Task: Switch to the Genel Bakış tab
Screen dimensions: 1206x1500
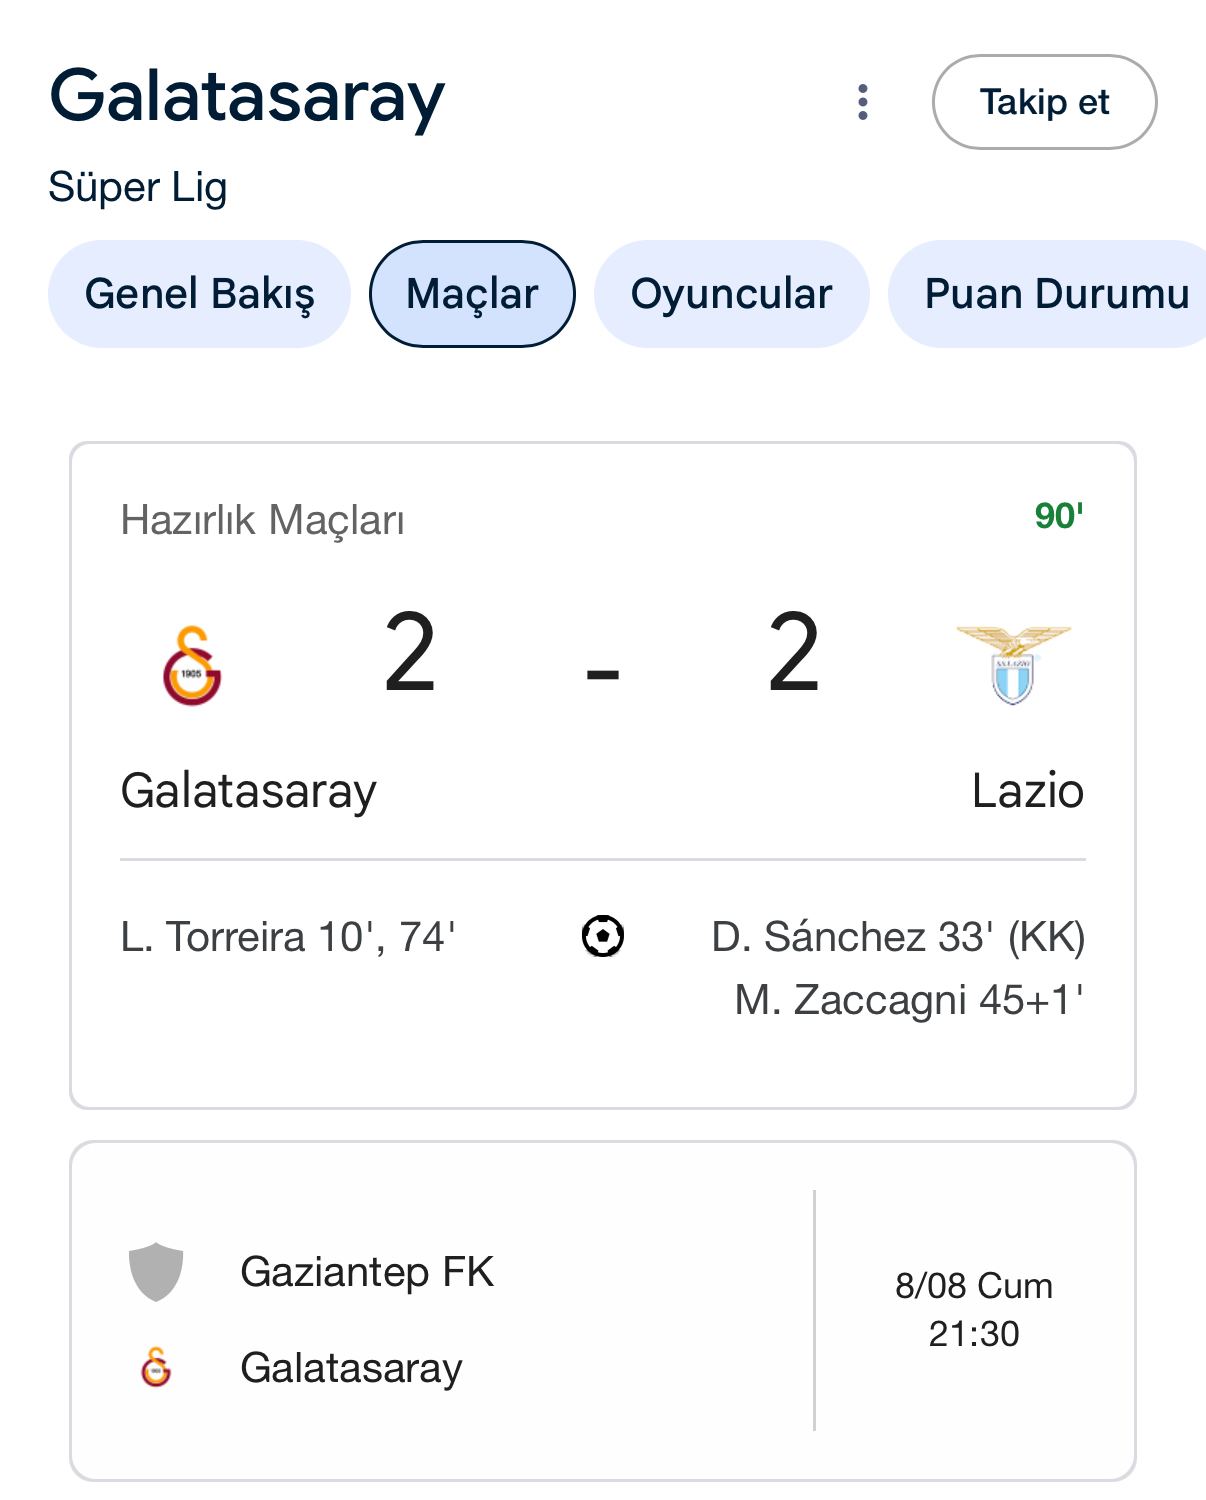Action: 199,294
